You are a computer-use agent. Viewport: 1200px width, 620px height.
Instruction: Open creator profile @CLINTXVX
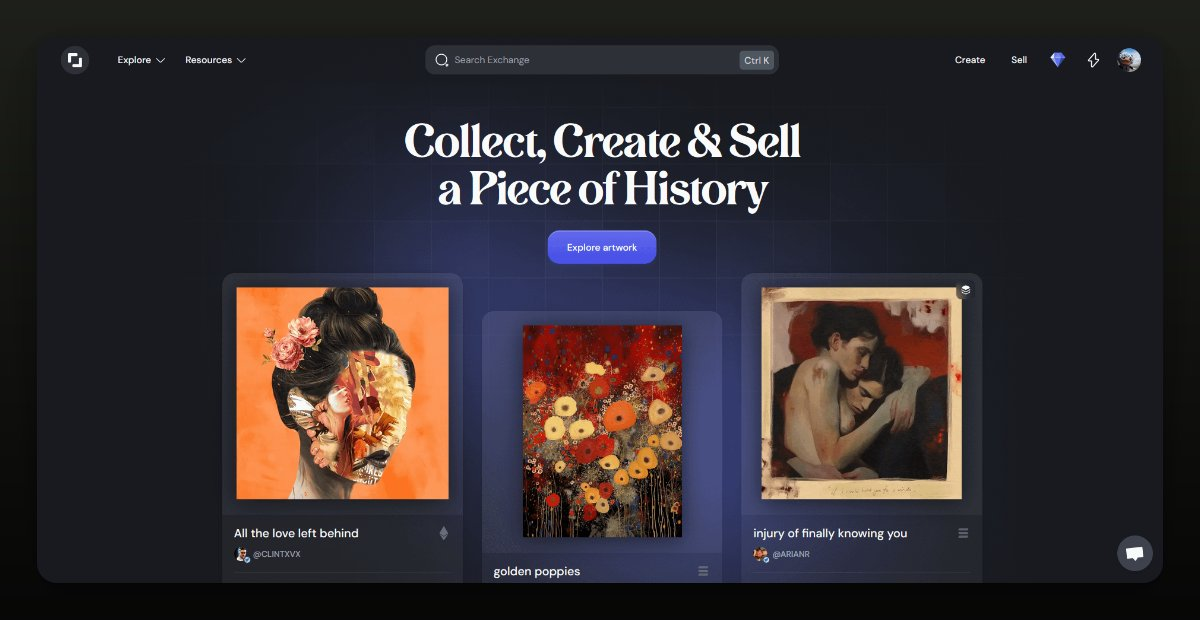pos(276,554)
